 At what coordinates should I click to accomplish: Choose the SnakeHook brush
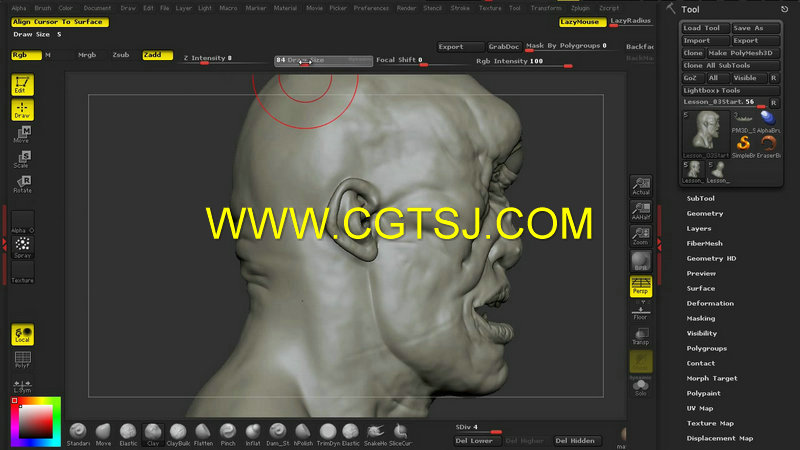coord(376,435)
